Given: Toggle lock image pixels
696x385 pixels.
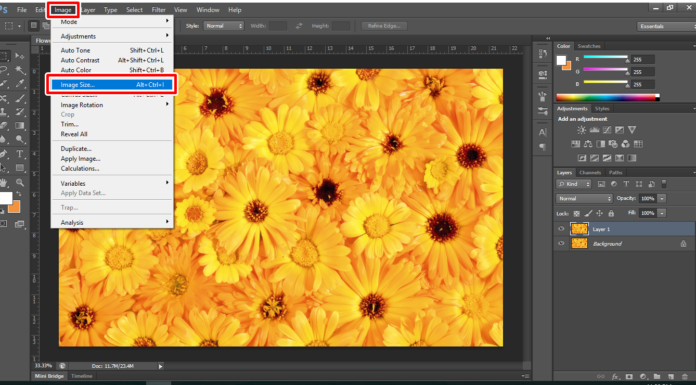Looking at the screenshot, I should pos(588,214).
